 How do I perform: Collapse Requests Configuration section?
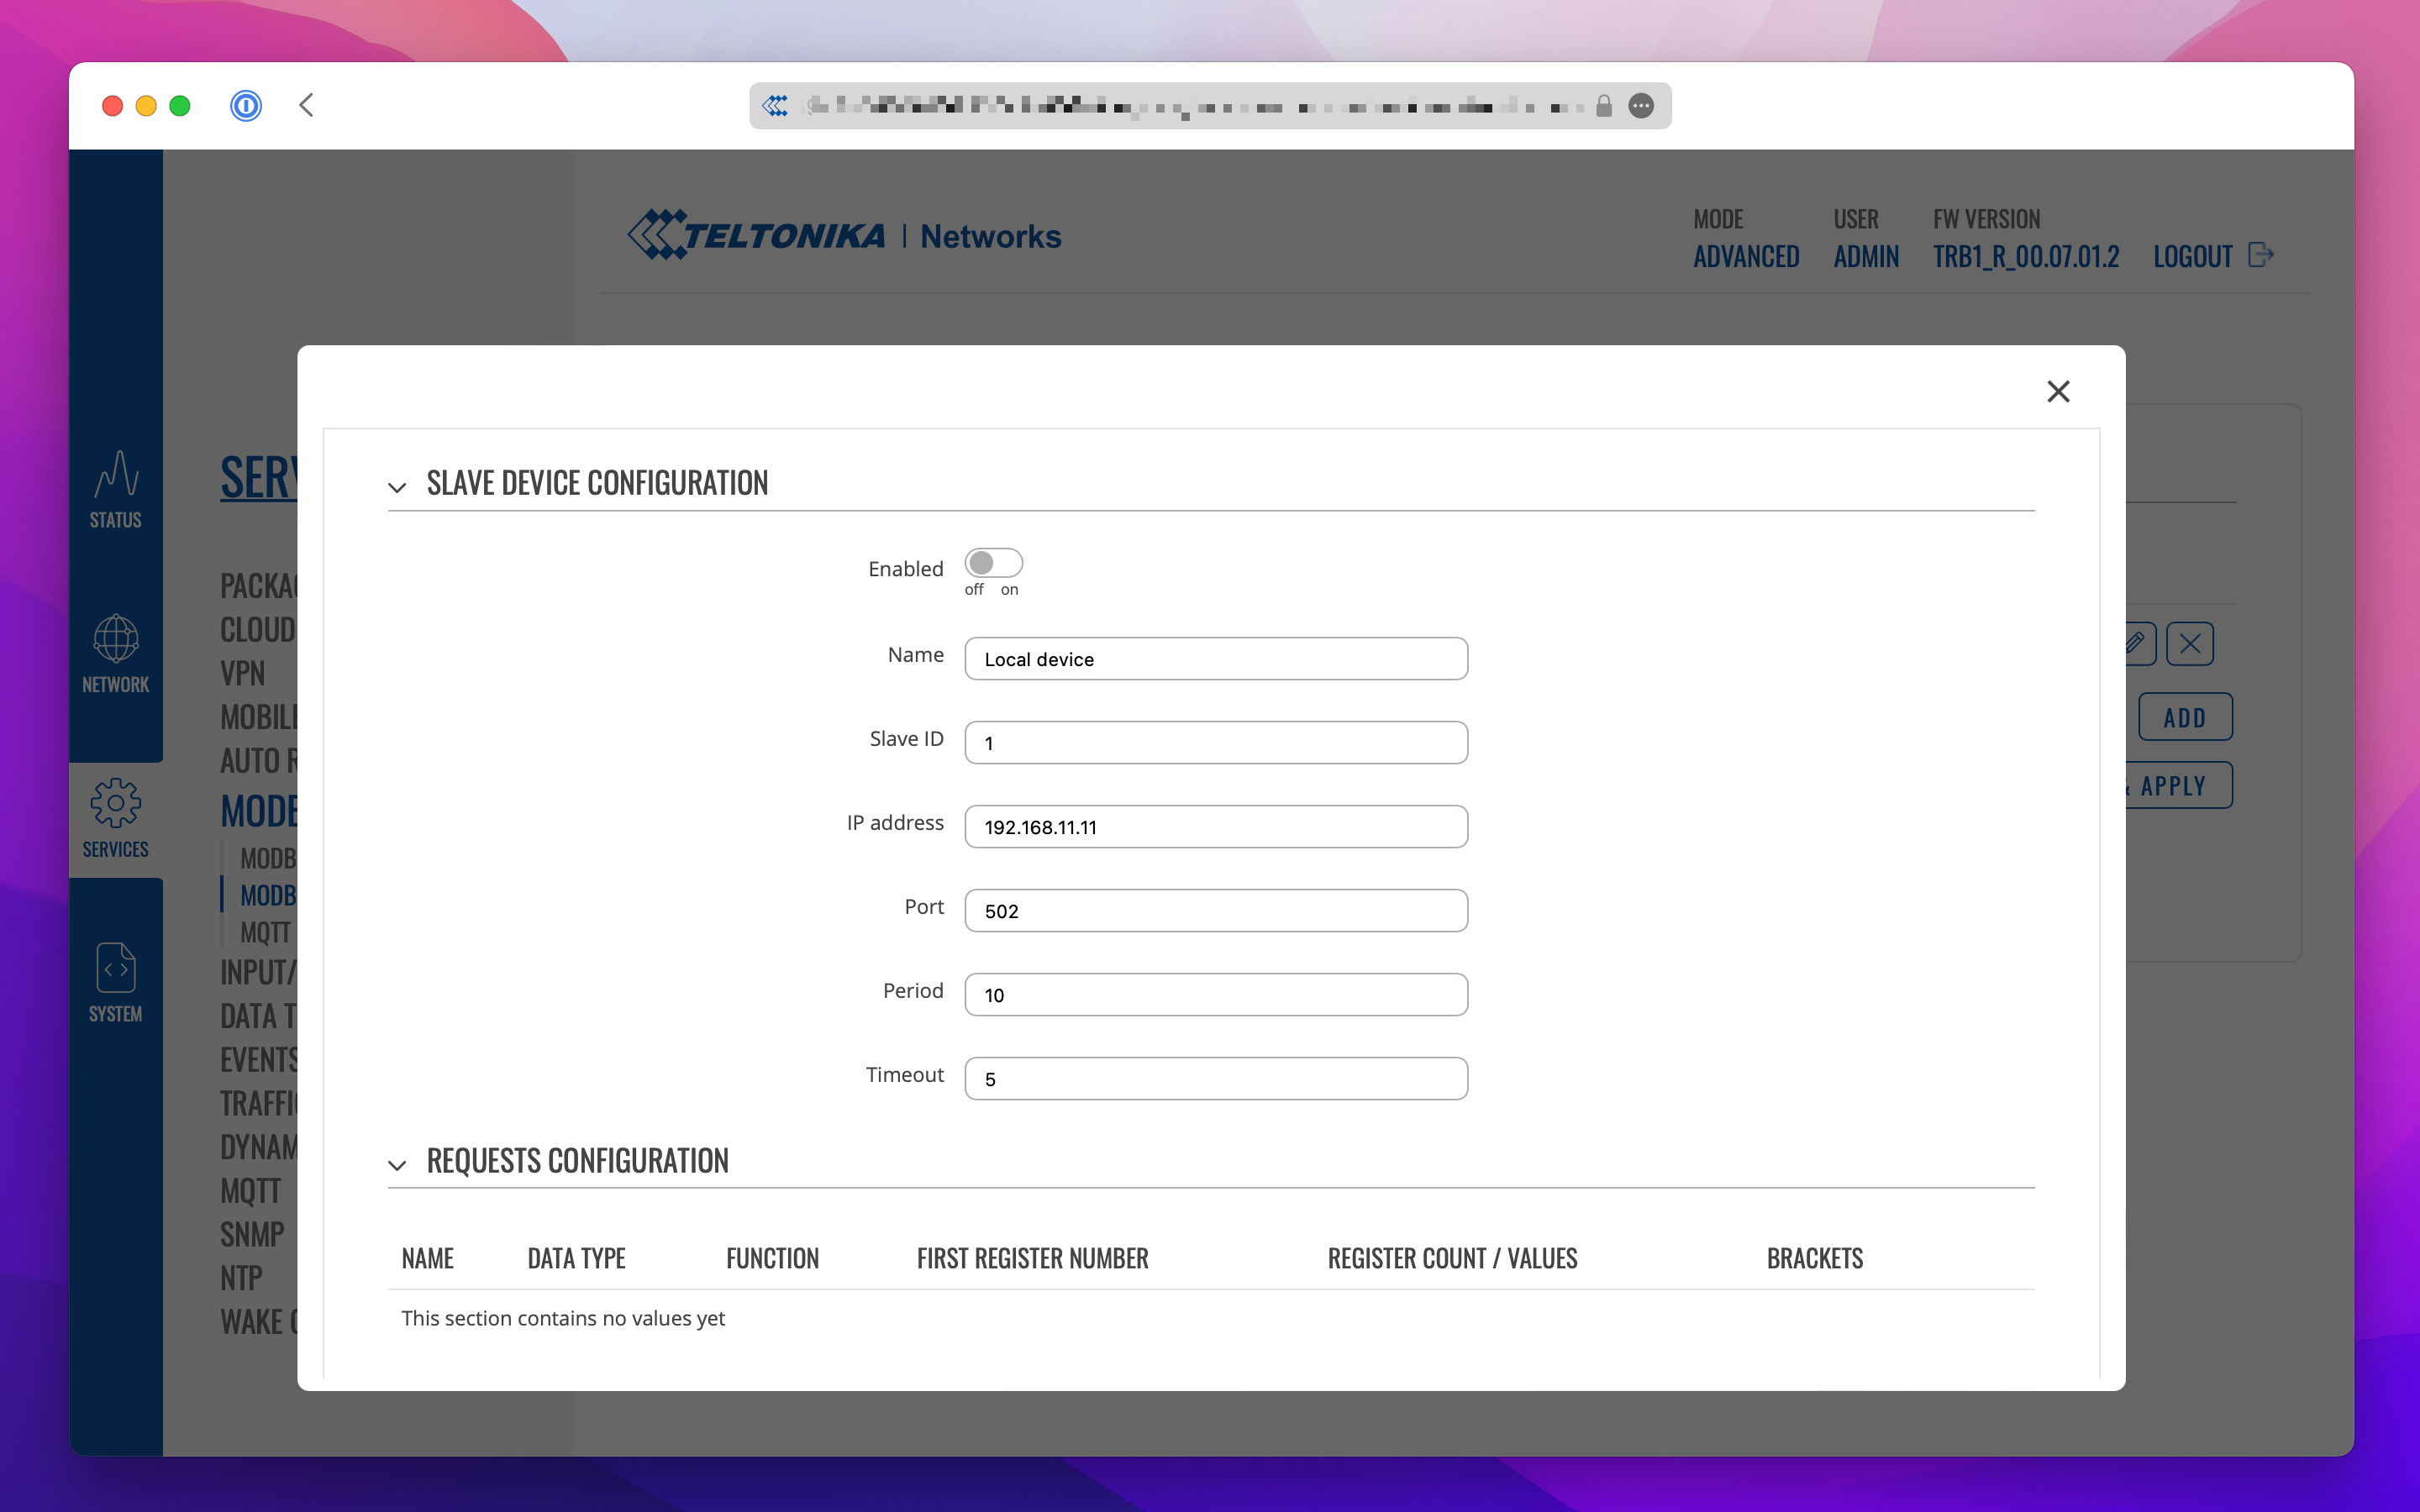tap(397, 1165)
